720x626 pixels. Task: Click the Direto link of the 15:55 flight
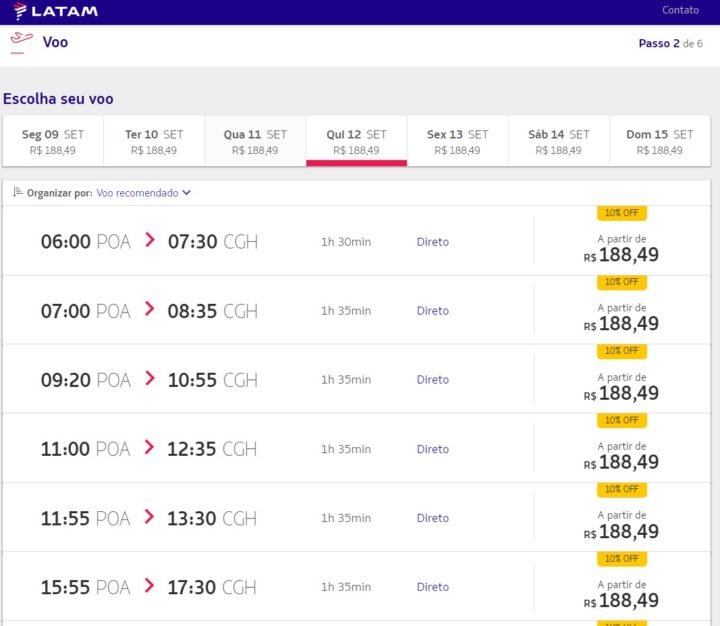pyautogui.click(x=433, y=587)
